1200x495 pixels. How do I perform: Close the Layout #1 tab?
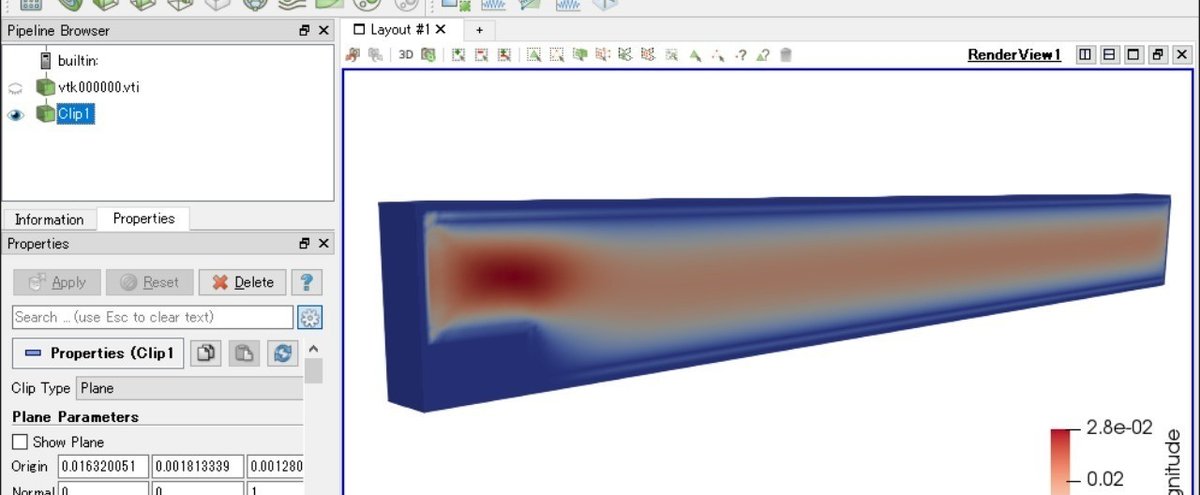(x=441, y=29)
